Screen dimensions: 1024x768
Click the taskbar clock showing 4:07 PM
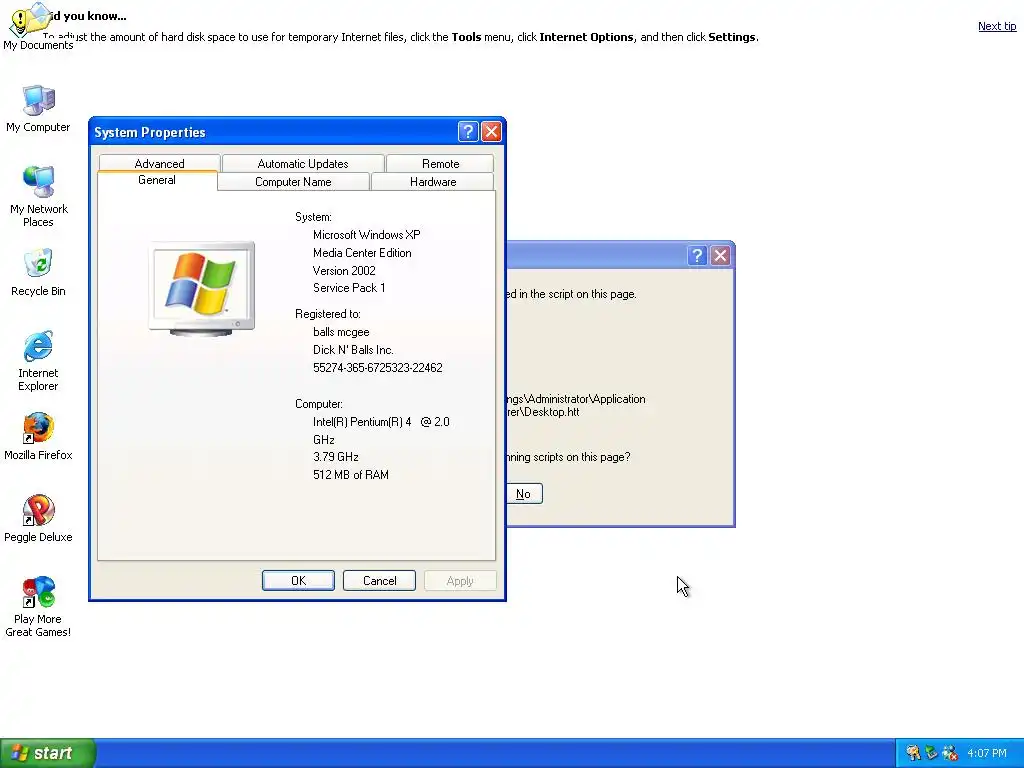pyautogui.click(x=987, y=753)
